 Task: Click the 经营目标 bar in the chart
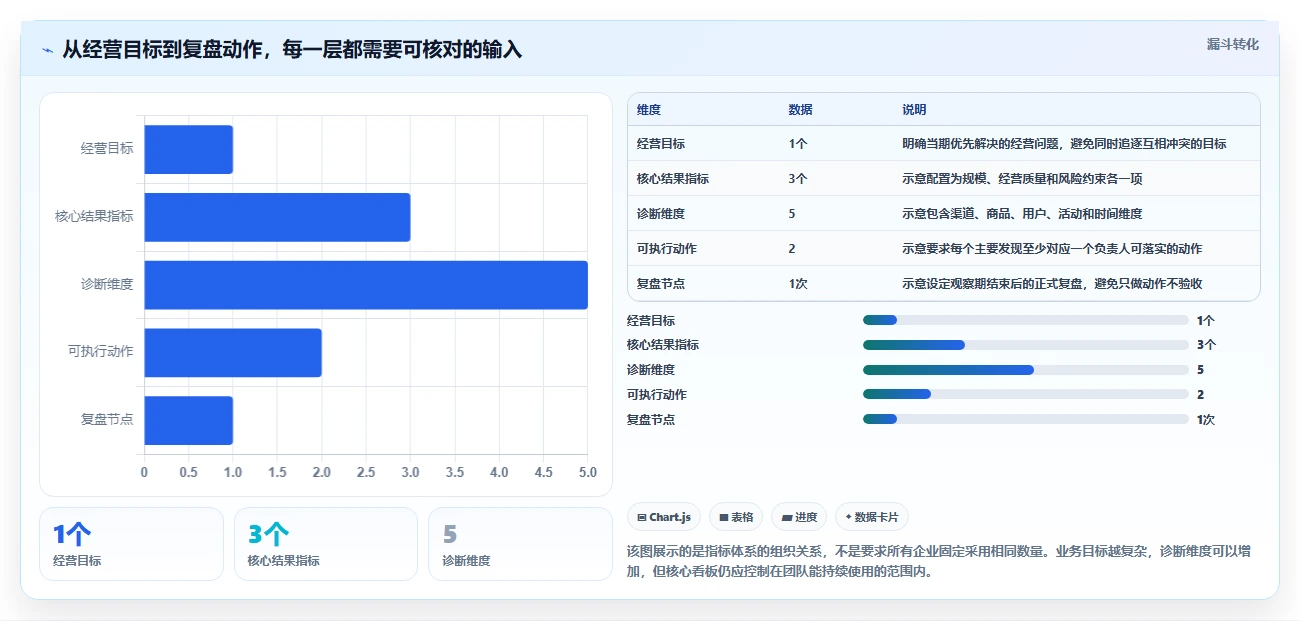coord(188,149)
